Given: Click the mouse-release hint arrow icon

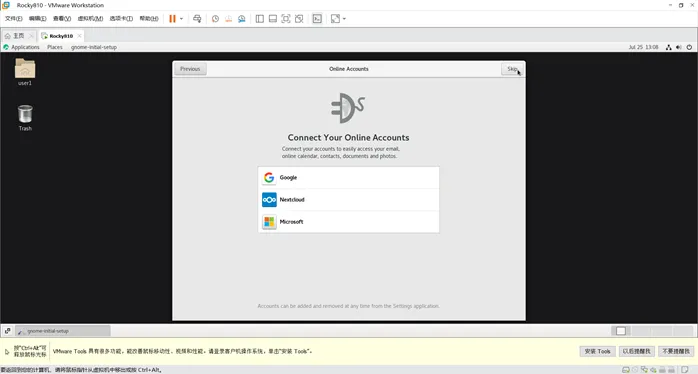Looking at the screenshot, I should point(7,351).
